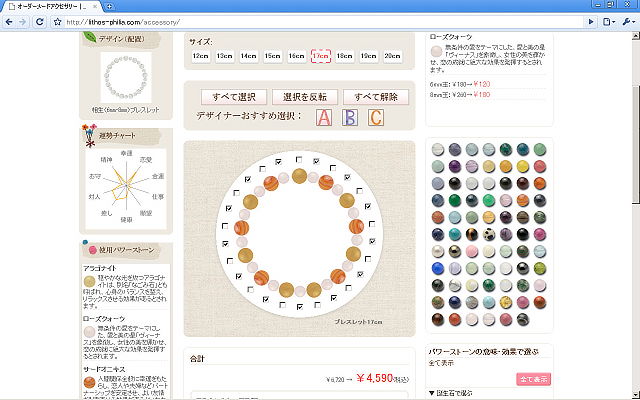Click the すべて選択 button

[233, 97]
